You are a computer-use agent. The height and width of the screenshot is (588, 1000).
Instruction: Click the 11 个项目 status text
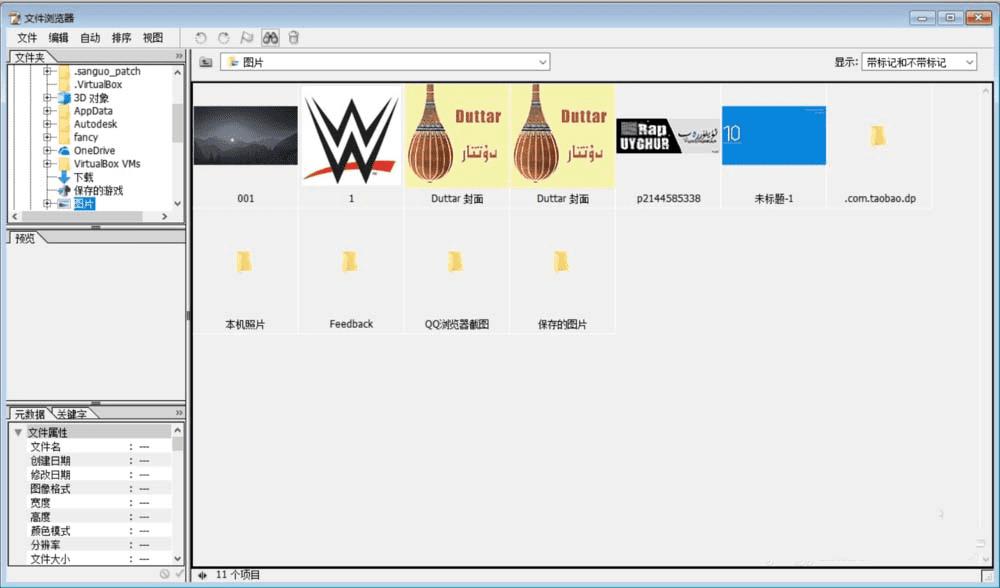tap(238, 575)
